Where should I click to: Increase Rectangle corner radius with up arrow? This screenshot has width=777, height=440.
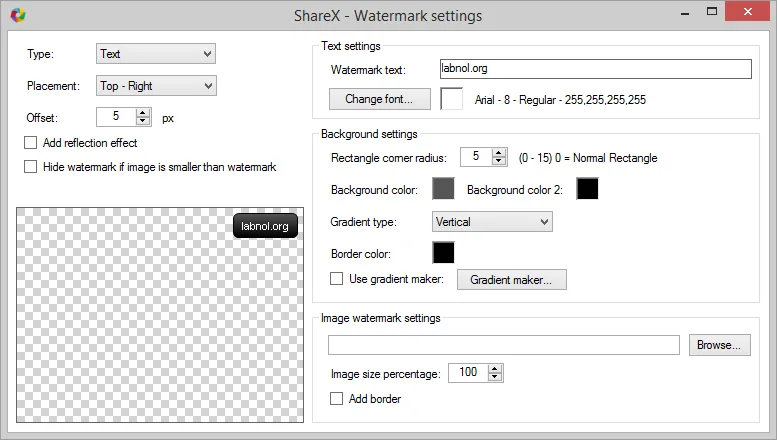(x=499, y=153)
